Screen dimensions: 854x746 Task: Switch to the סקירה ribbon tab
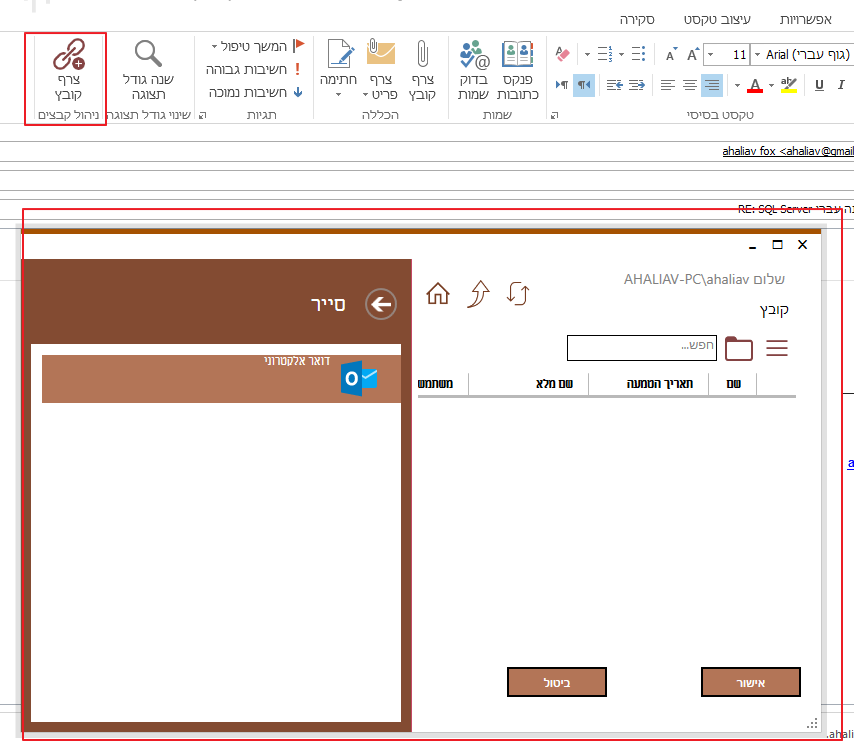click(x=637, y=20)
